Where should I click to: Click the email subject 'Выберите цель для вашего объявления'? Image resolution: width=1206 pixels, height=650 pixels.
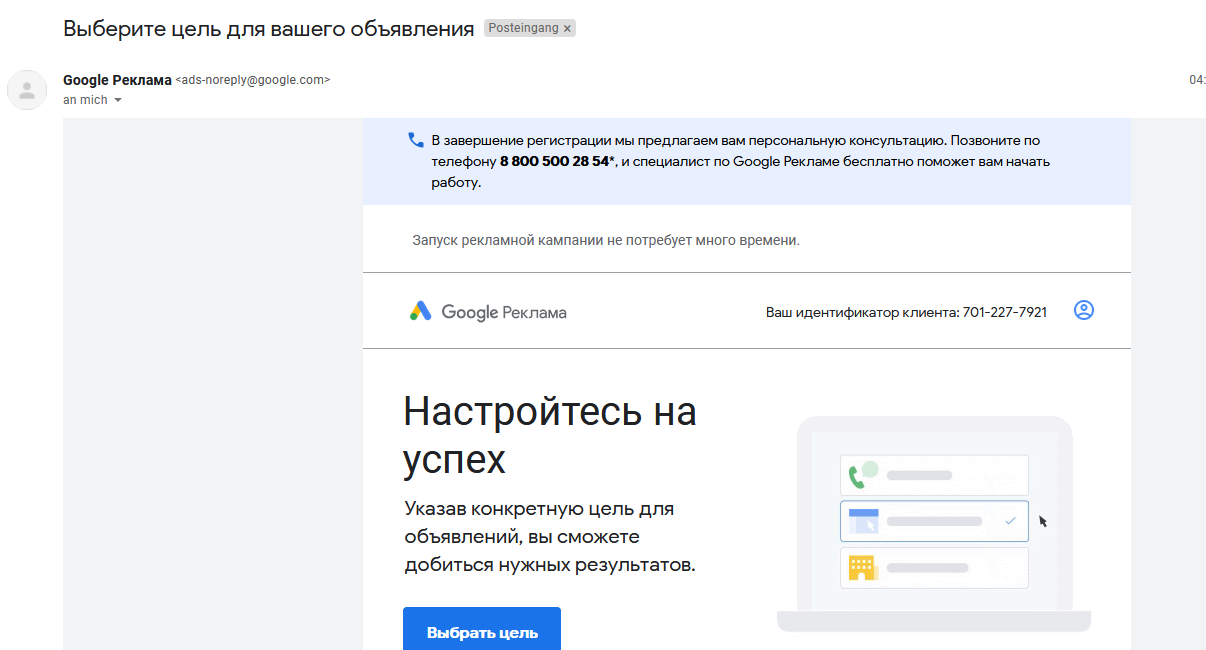[268, 29]
